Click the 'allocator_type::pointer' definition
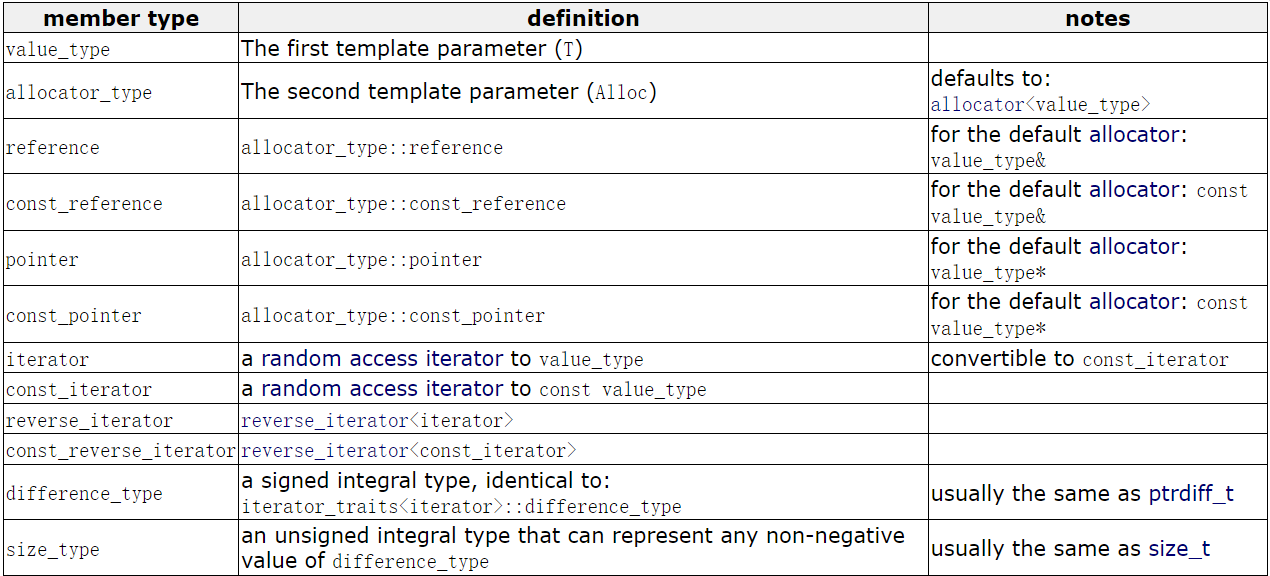Viewport: 1270px width, 576px height. [x=361, y=260]
